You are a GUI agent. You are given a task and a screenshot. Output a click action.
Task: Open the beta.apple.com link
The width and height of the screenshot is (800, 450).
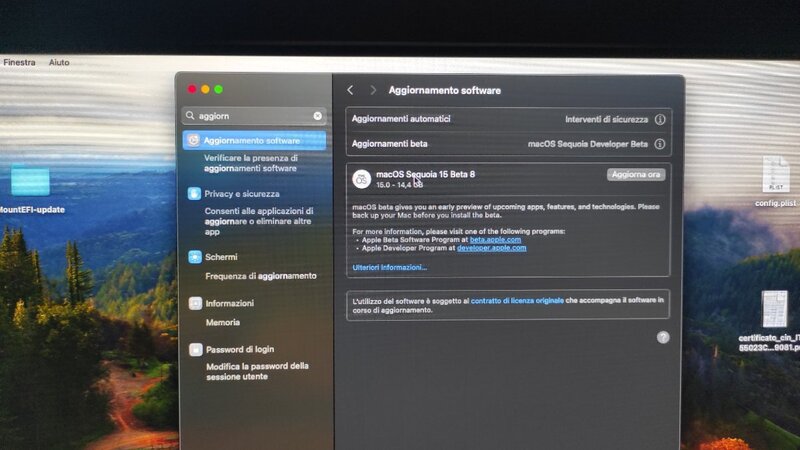click(x=495, y=239)
